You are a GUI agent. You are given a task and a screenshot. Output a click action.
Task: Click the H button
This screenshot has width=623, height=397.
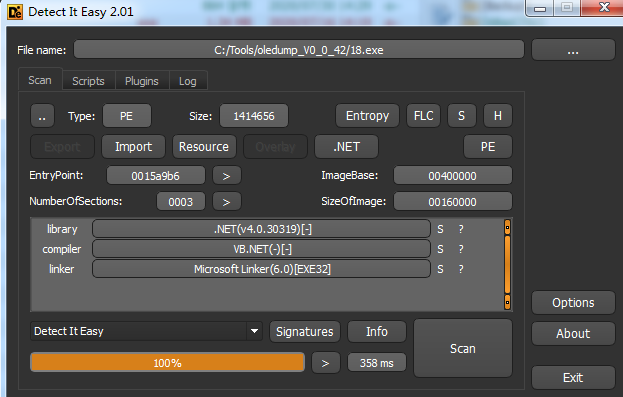[497, 116]
